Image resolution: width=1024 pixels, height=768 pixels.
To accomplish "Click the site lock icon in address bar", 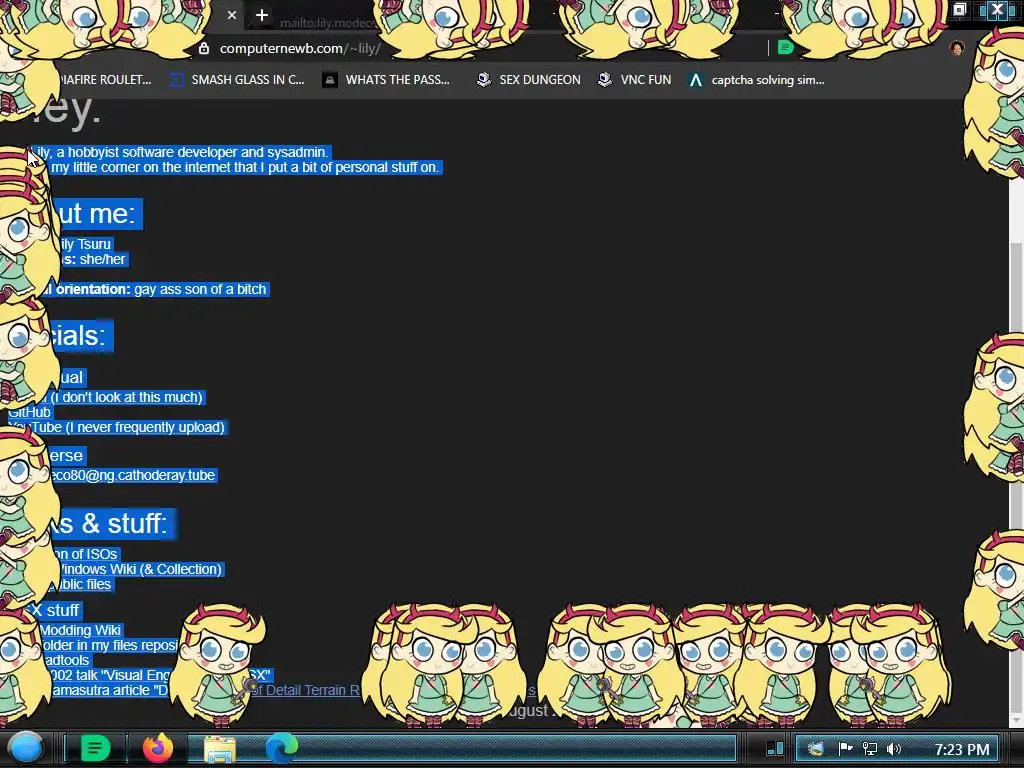I will tap(204, 48).
